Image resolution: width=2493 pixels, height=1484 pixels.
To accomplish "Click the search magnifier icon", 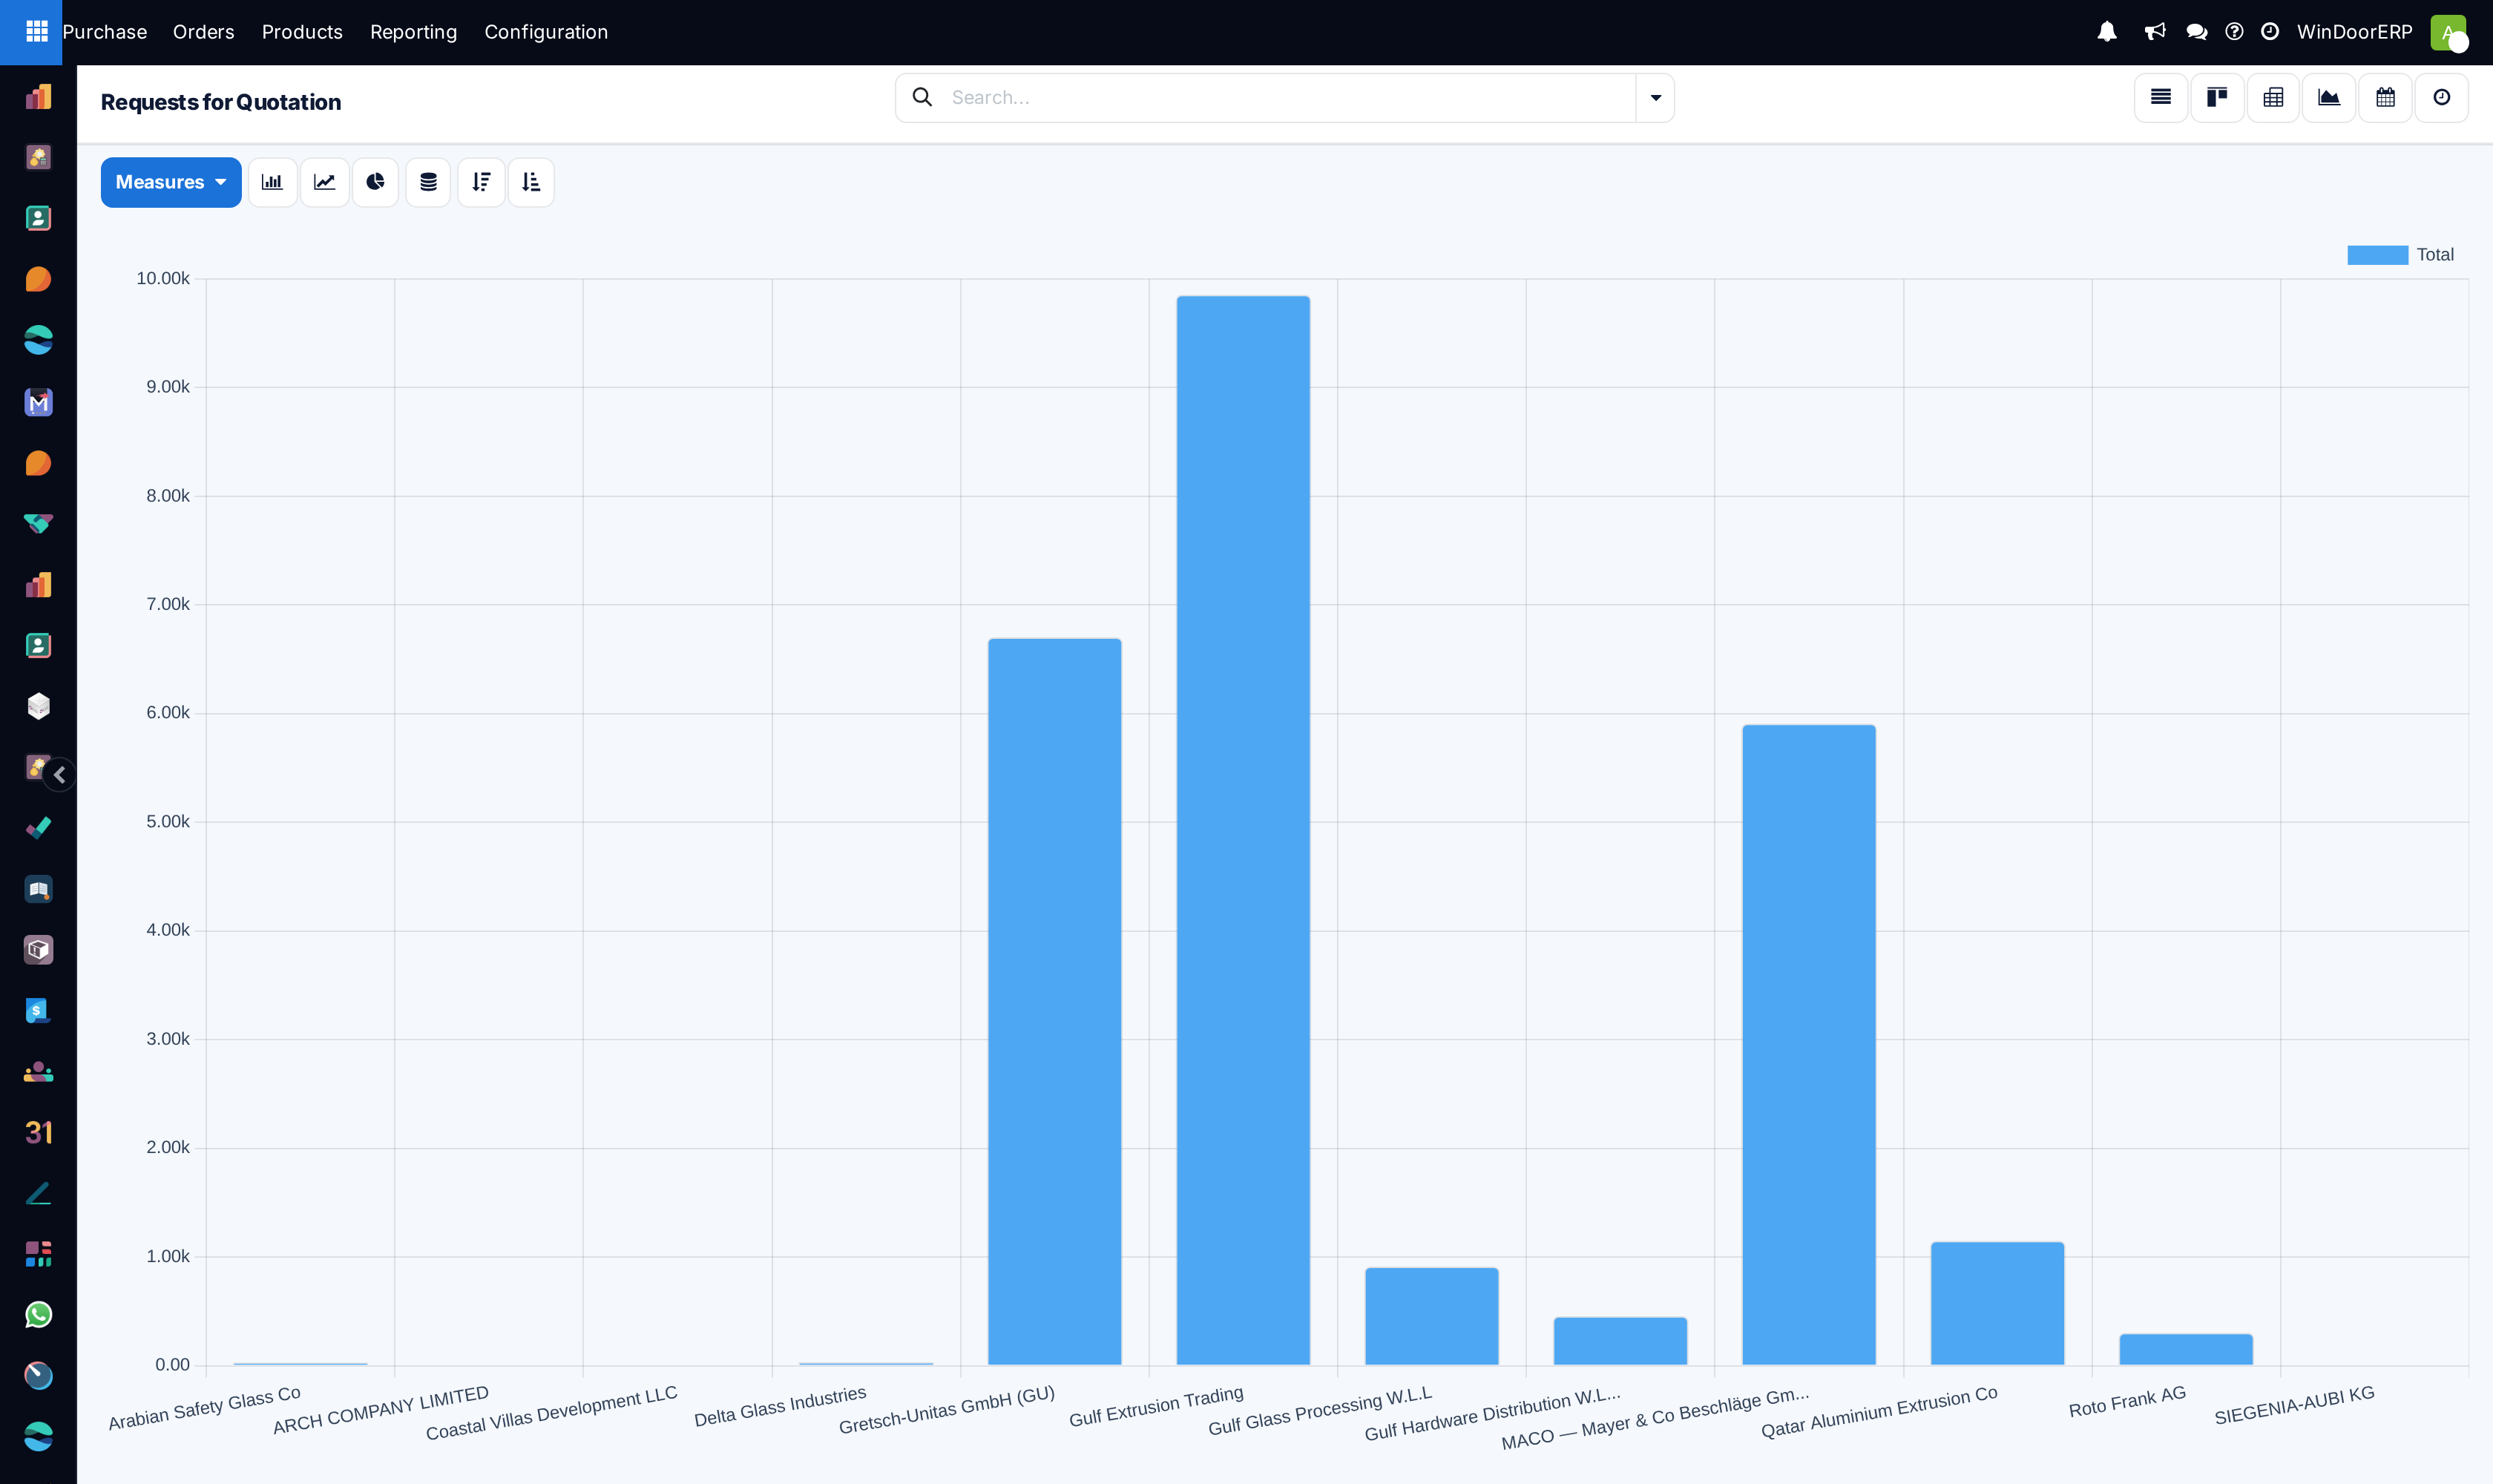I will click(922, 97).
